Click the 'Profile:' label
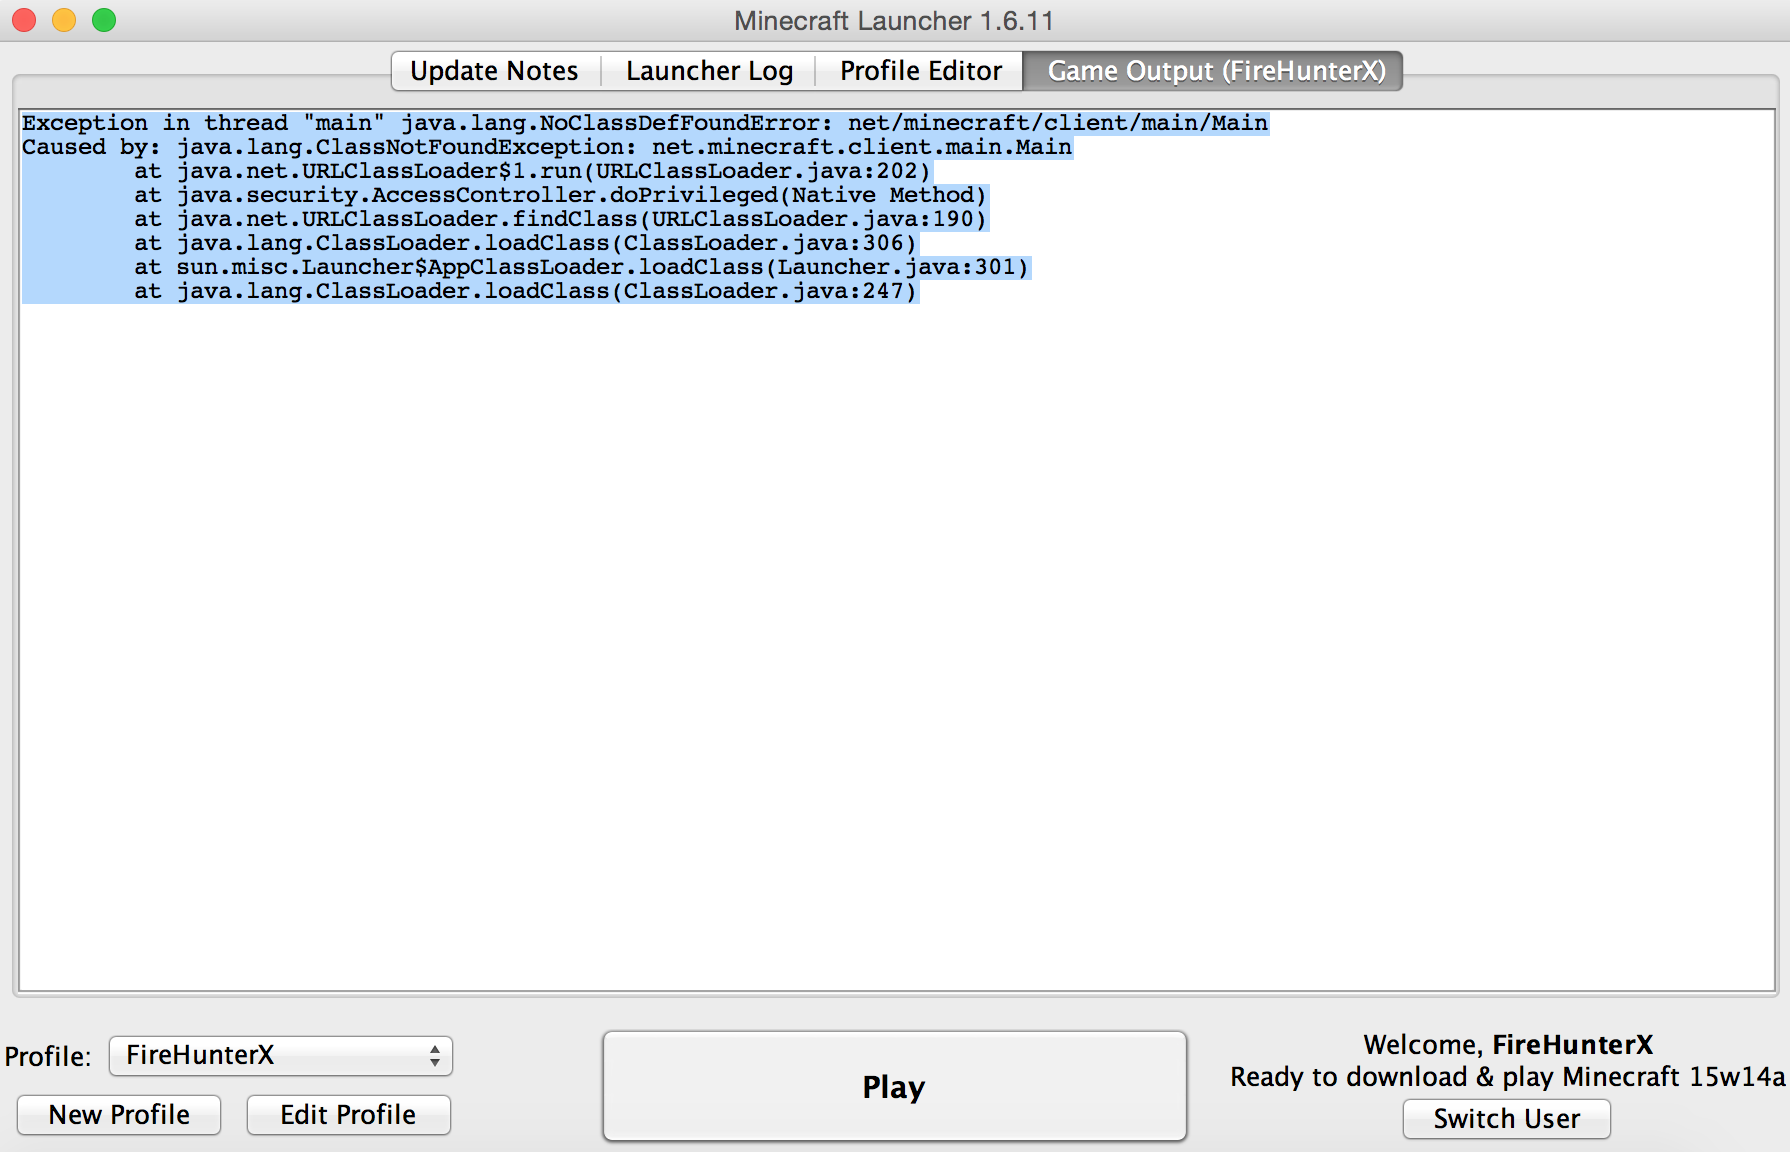 click(48, 1057)
